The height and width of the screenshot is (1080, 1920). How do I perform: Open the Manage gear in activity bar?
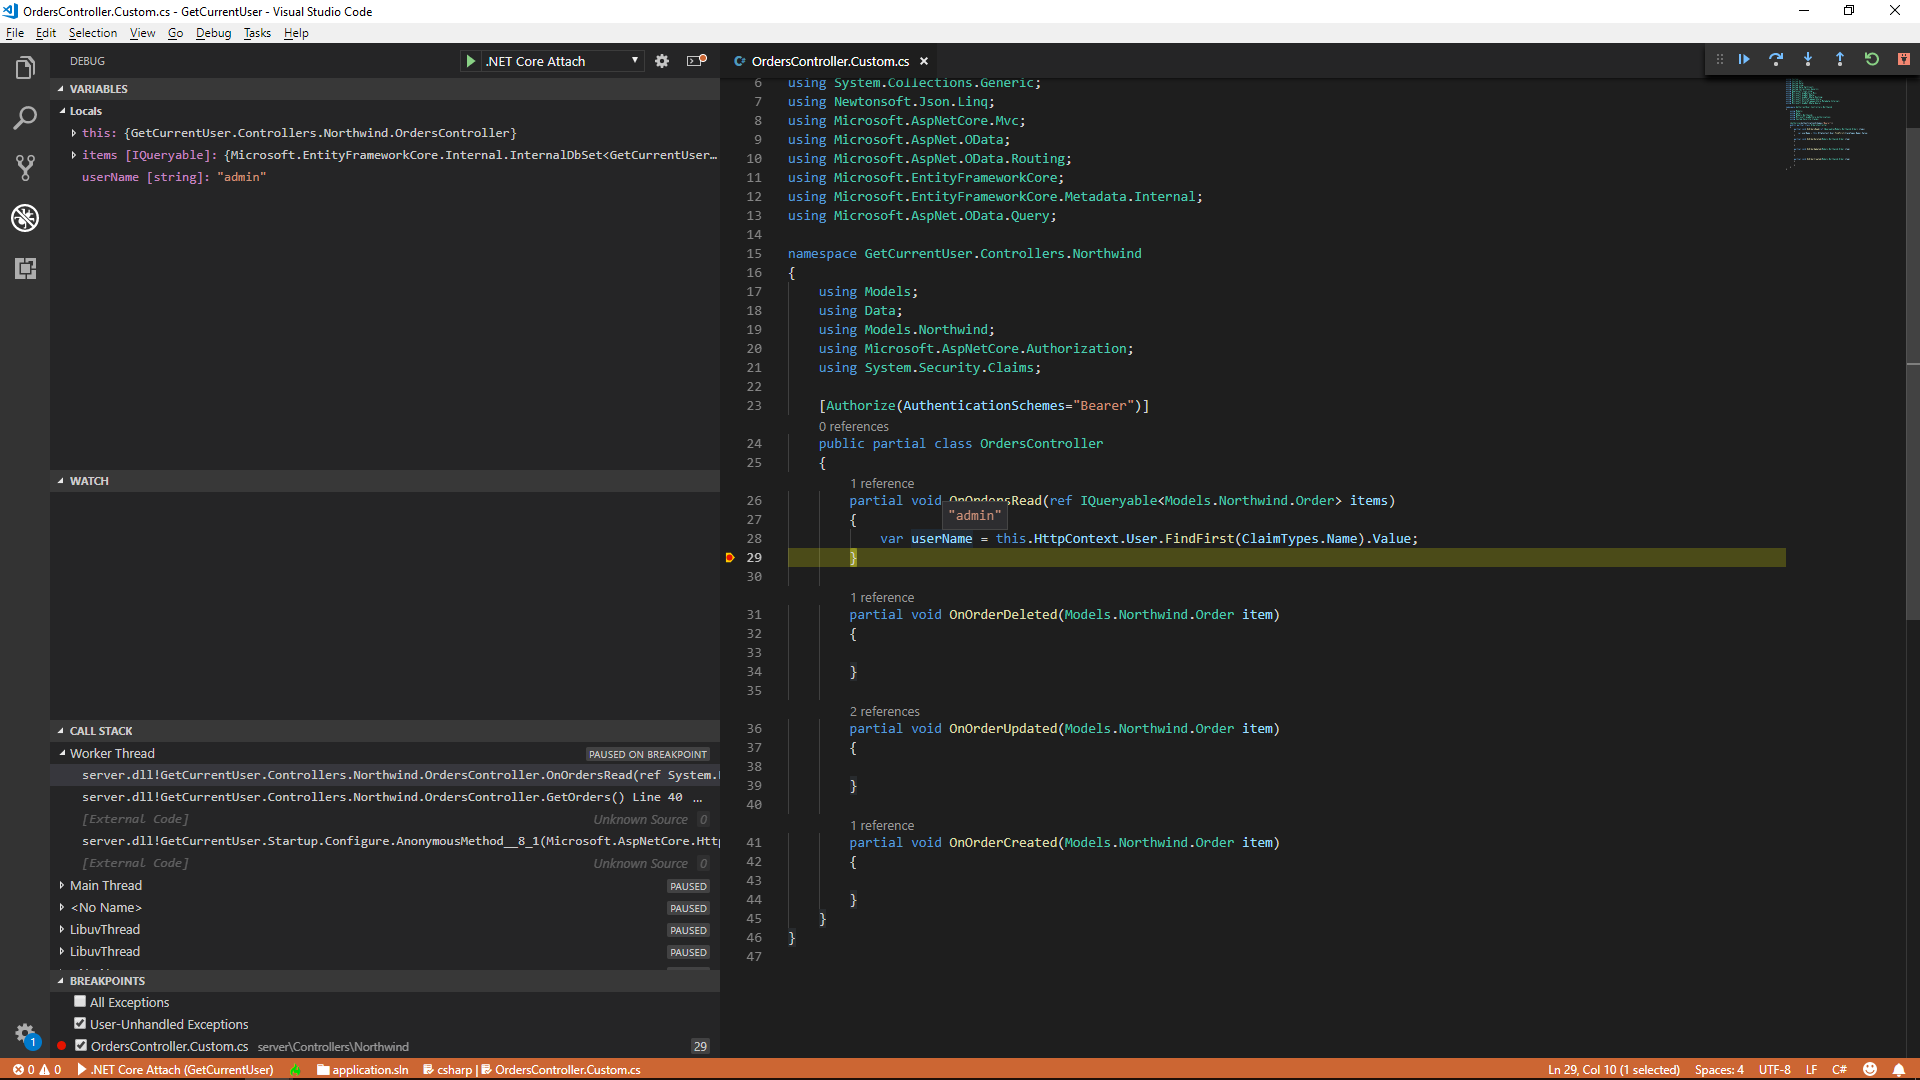tap(25, 1035)
